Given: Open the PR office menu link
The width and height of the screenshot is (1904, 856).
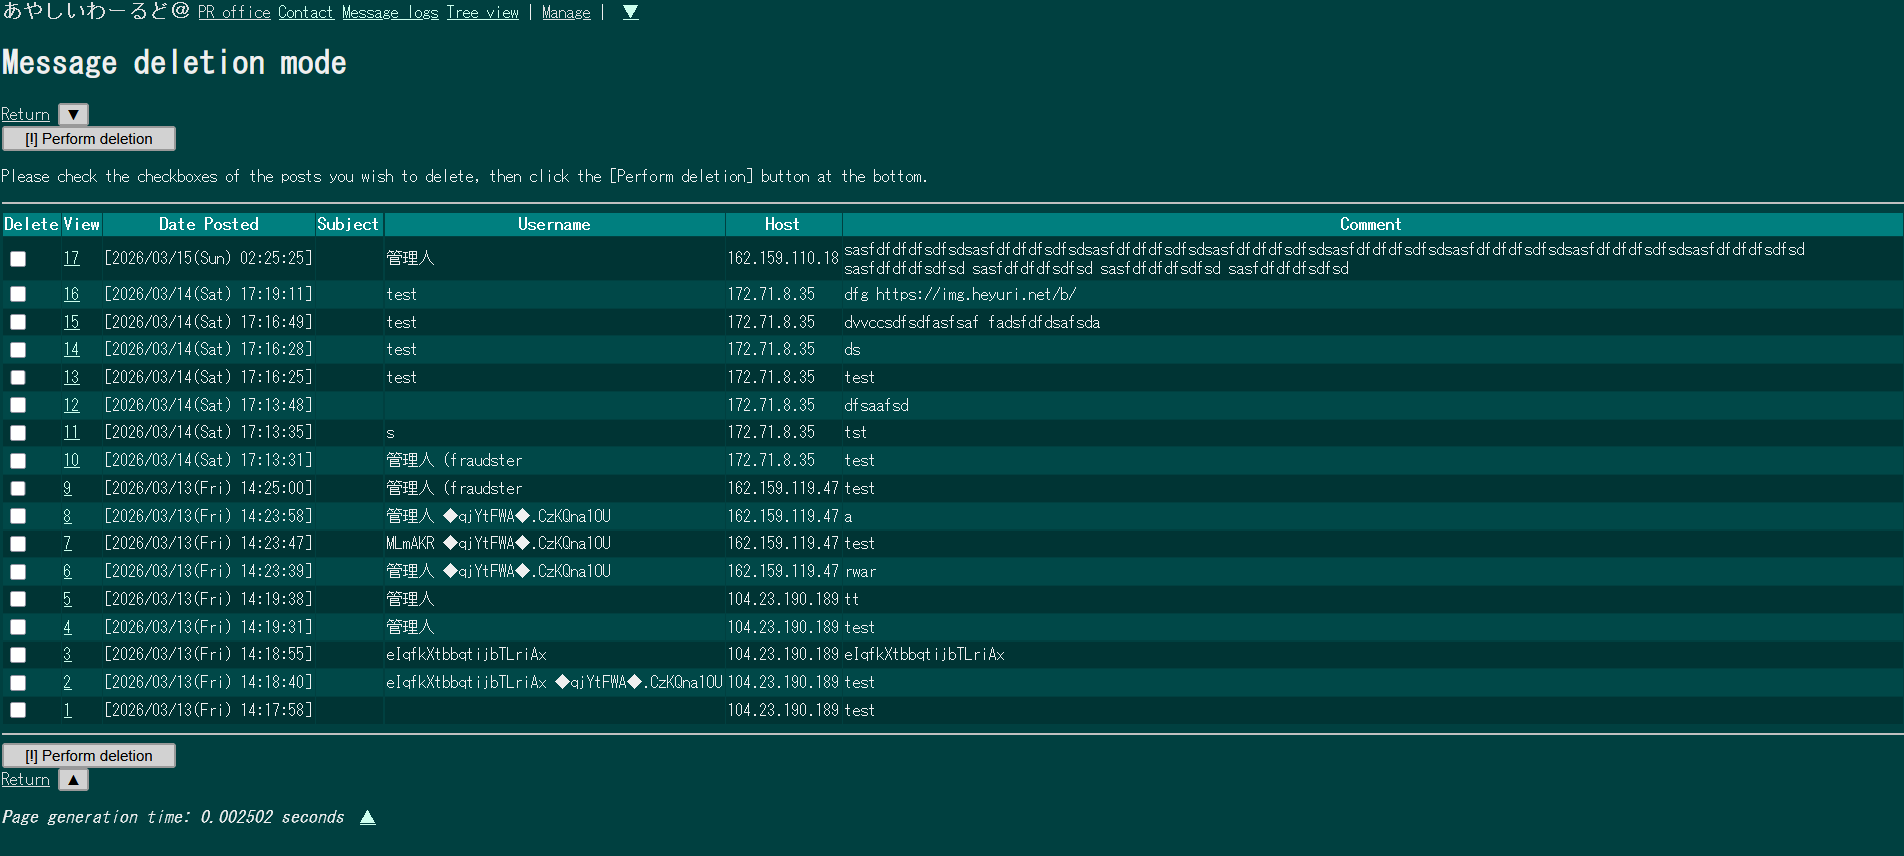Looking at the screenshot, I should pyautogui.click(x=234, y=12).
